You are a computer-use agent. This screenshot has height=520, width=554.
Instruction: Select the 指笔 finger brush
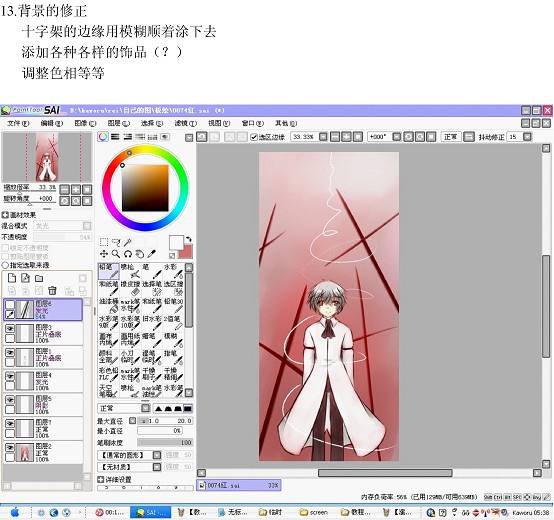(173, 358)
